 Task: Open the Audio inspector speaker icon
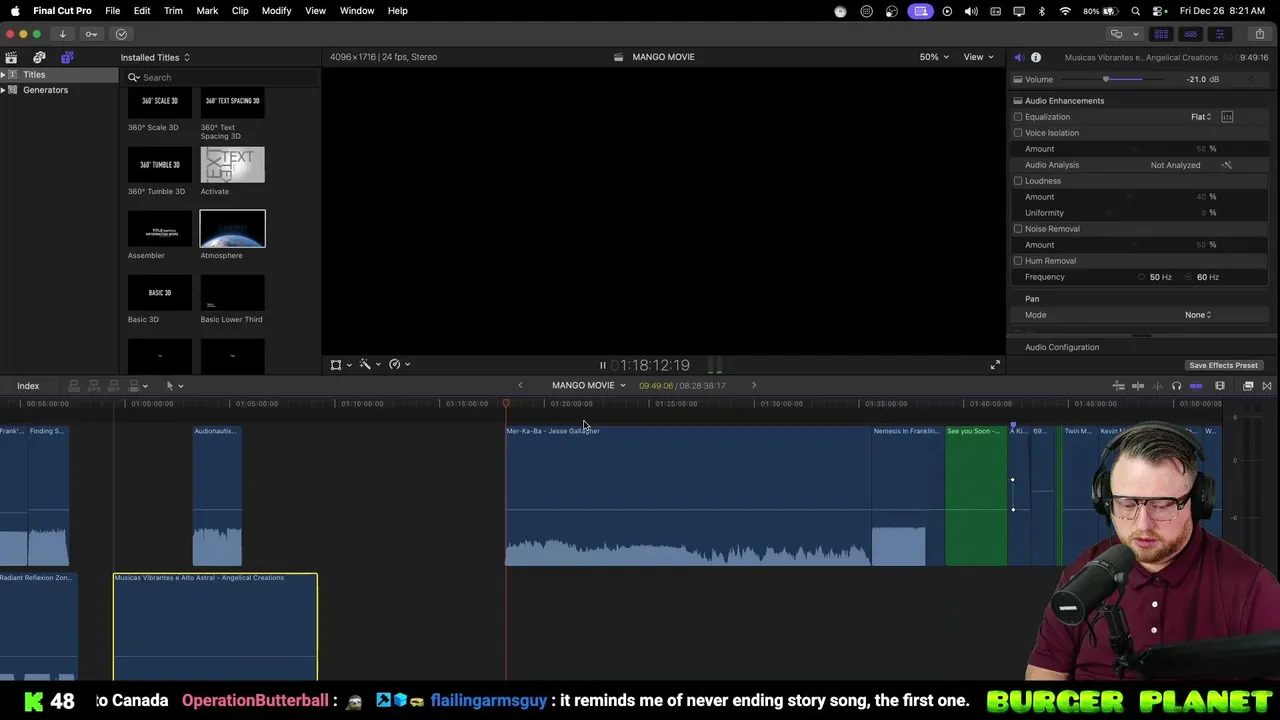tap(1018, 57)
